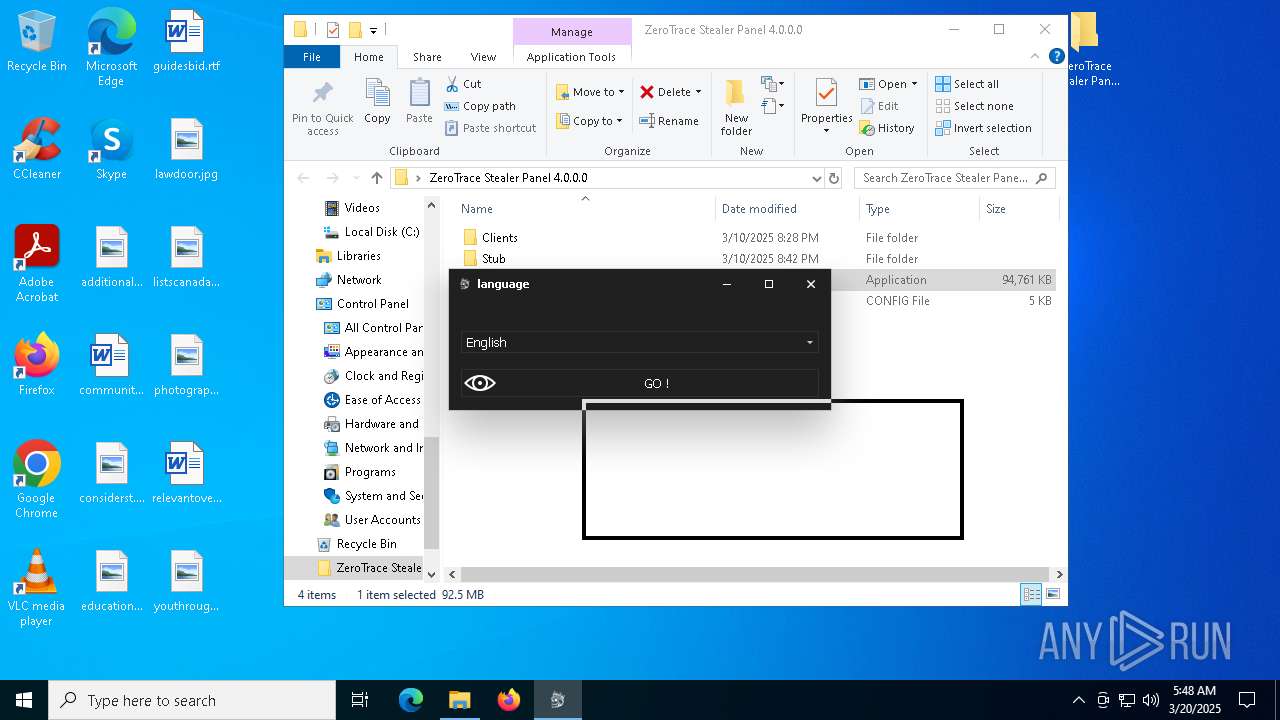Click the Manage contextual tab

pyautogui.click(x=572, y=32)
